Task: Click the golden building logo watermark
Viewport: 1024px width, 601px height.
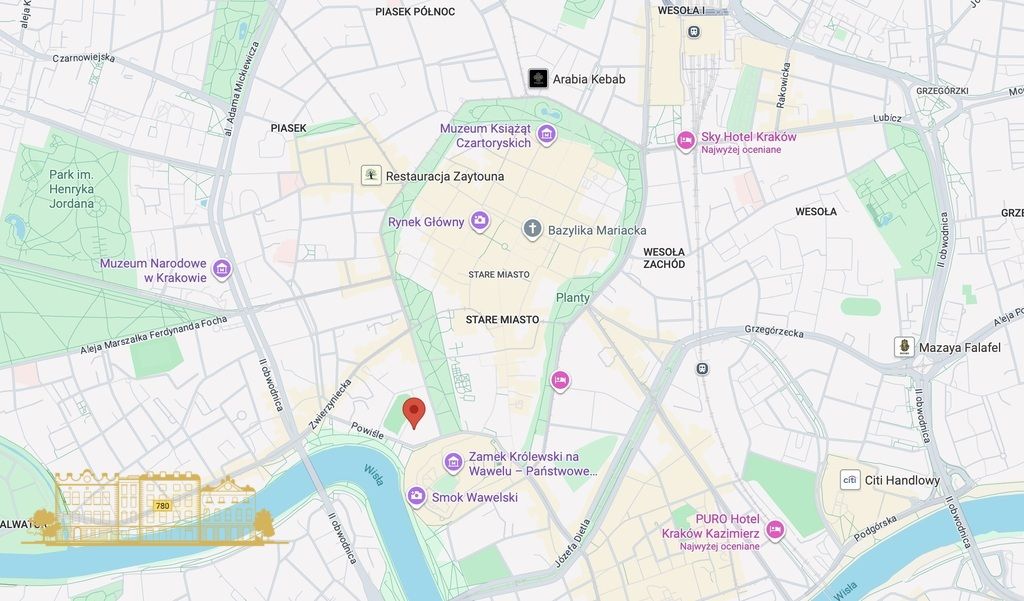Action: (153, 507)
